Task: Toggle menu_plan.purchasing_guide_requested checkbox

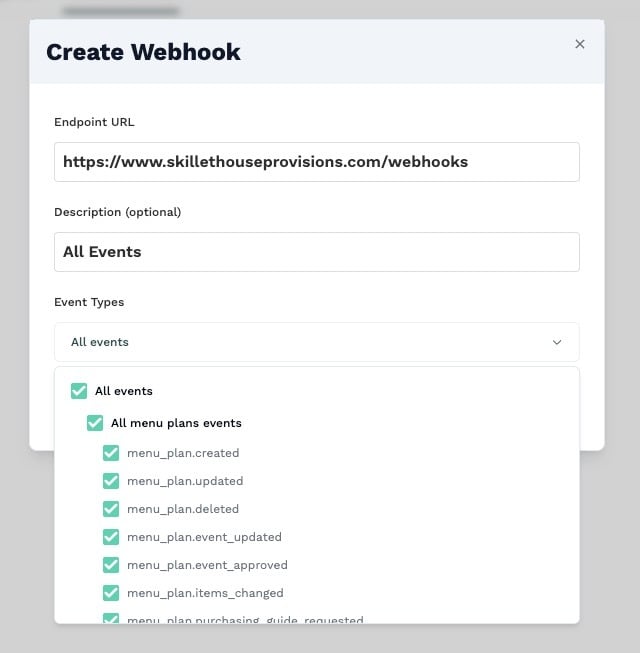Action: 111,618
